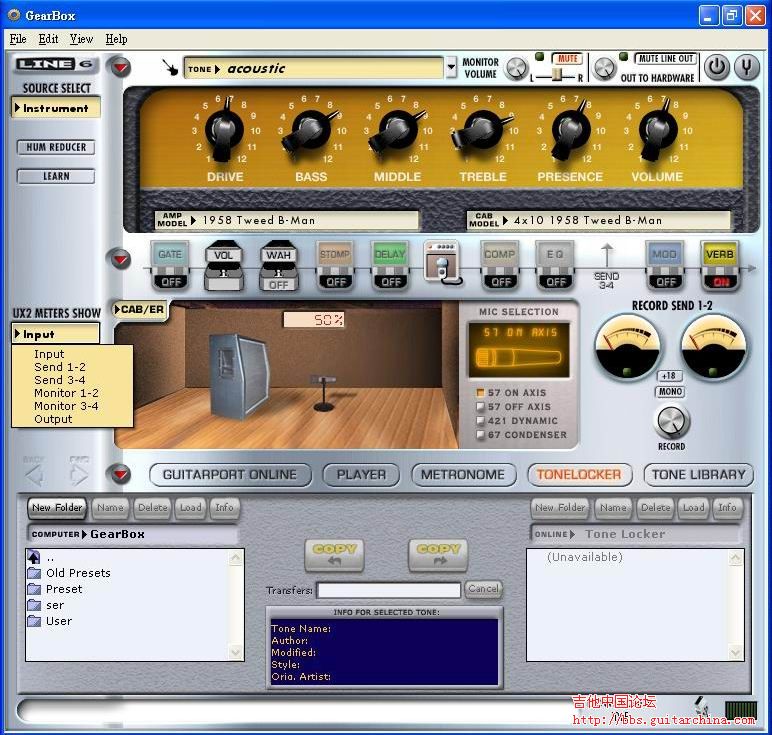Click the guitar icon beside tone name
The height and width of the screenshot is (735, 772).
point(170,68)
